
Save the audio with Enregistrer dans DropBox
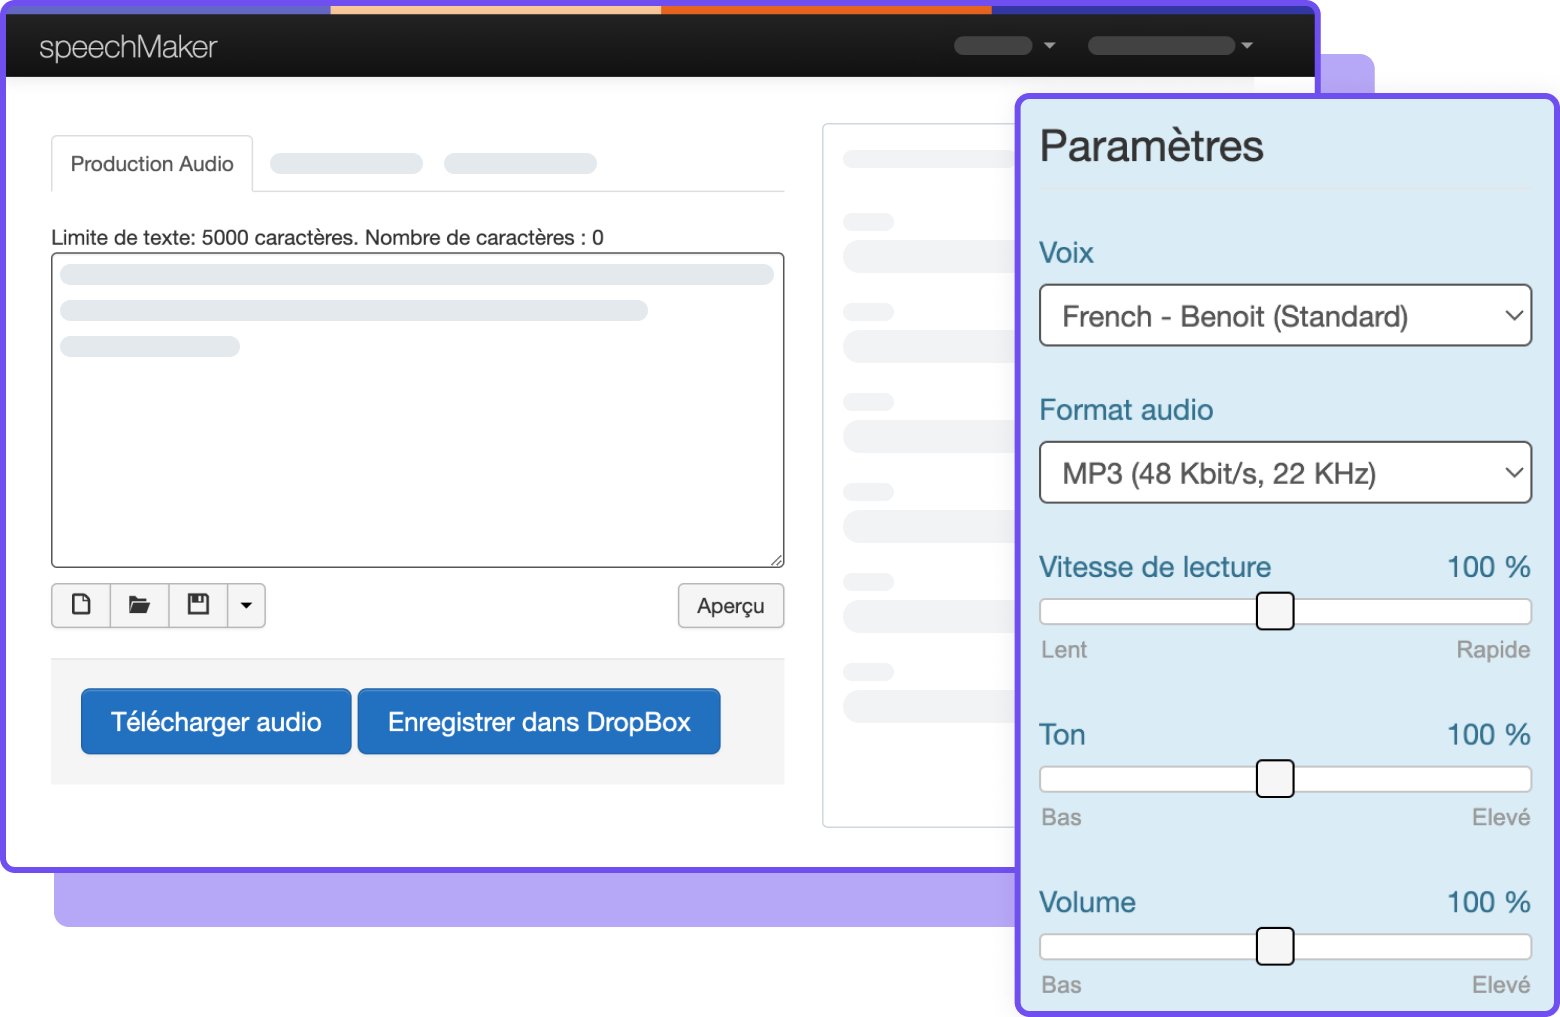[539, 721]
